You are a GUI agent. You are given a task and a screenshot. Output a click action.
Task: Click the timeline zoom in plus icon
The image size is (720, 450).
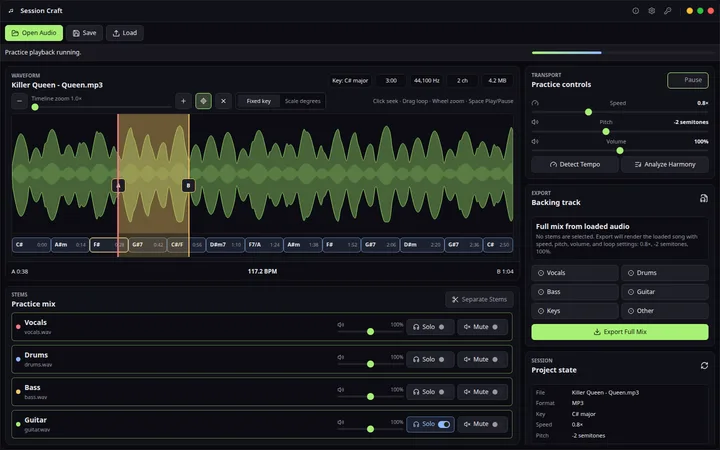click(183, 101)
